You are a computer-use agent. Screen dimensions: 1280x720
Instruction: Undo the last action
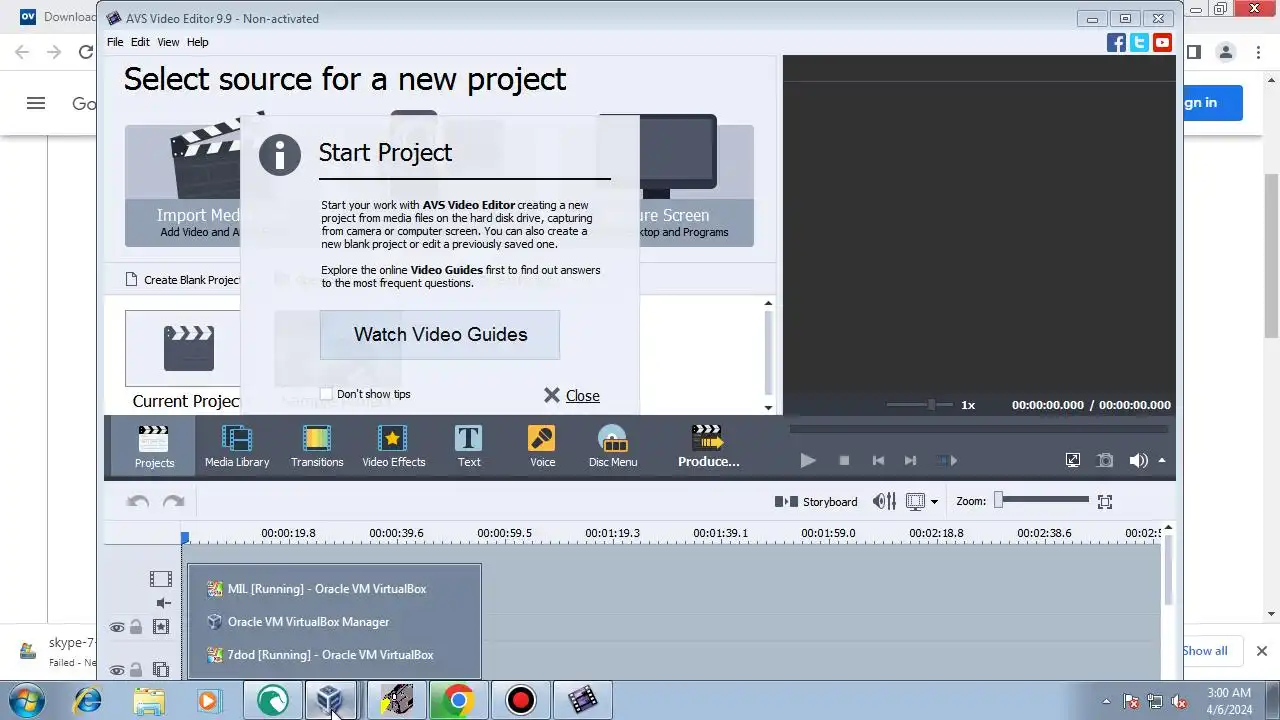138,502
